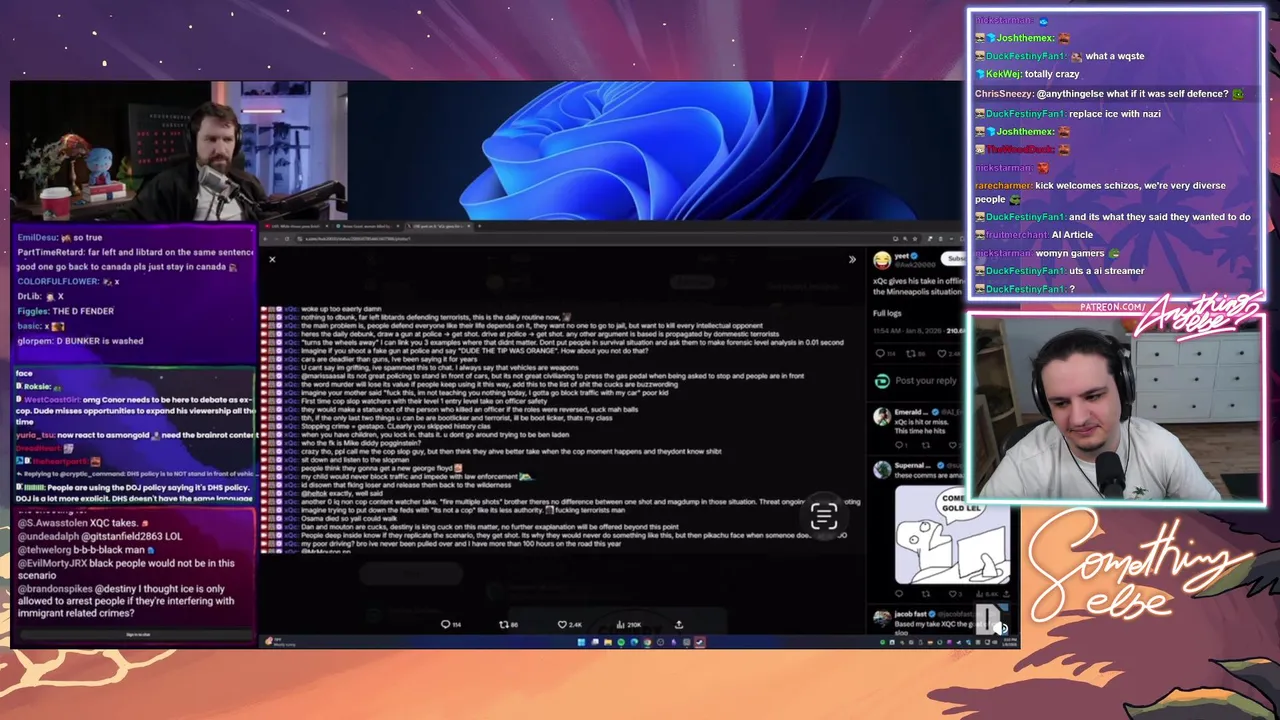Click brandonspikes' @destiny chat comment
Image resolution: width=1280 pixels, height=720 pixels.
tap(127, 601)
